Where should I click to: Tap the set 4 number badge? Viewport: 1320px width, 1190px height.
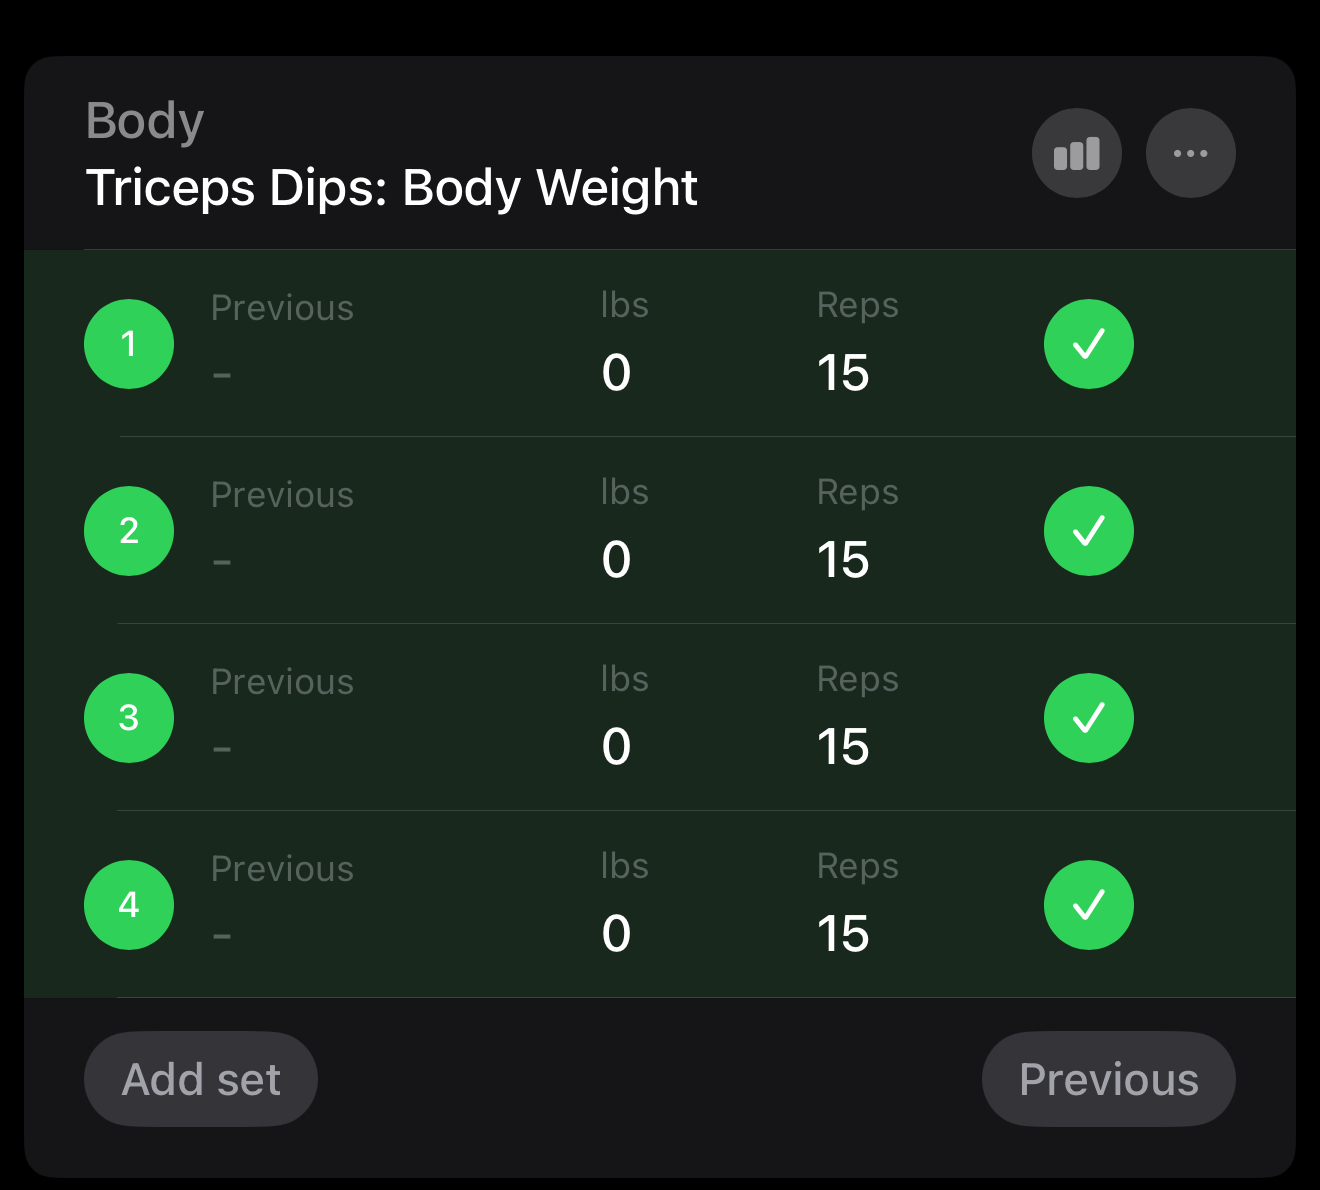(x=129, y=905)
